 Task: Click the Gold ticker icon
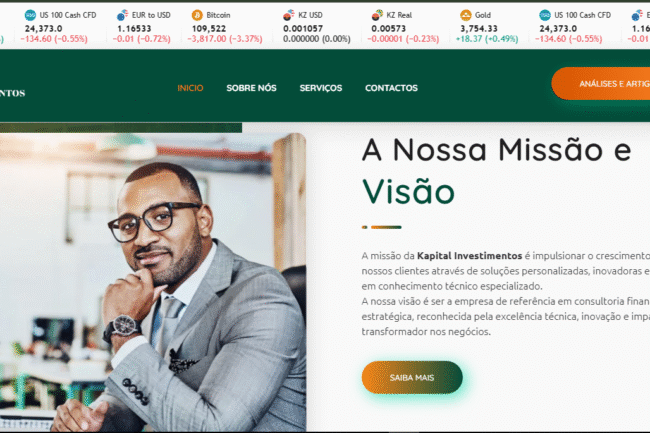(466, 15)
